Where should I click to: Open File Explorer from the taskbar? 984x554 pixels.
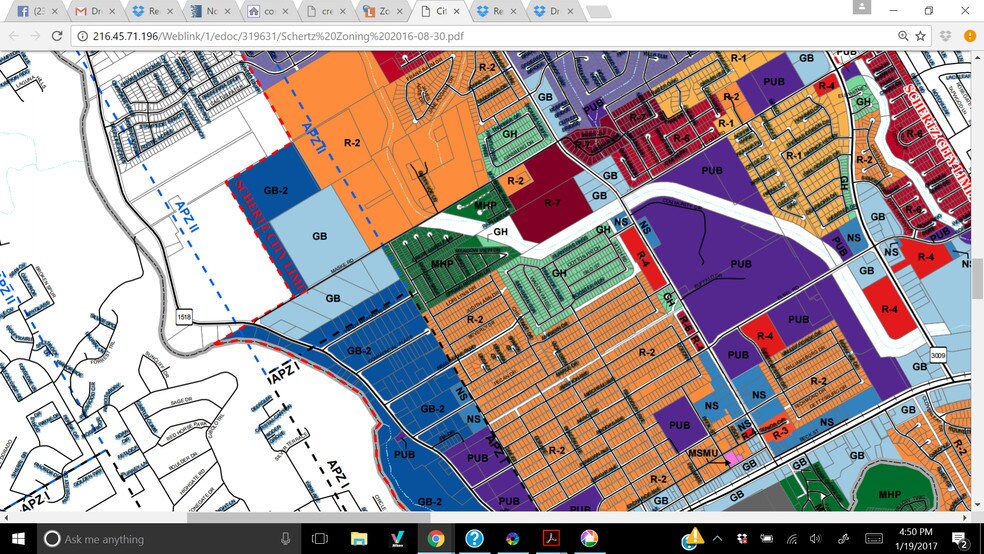click(359, 539)
